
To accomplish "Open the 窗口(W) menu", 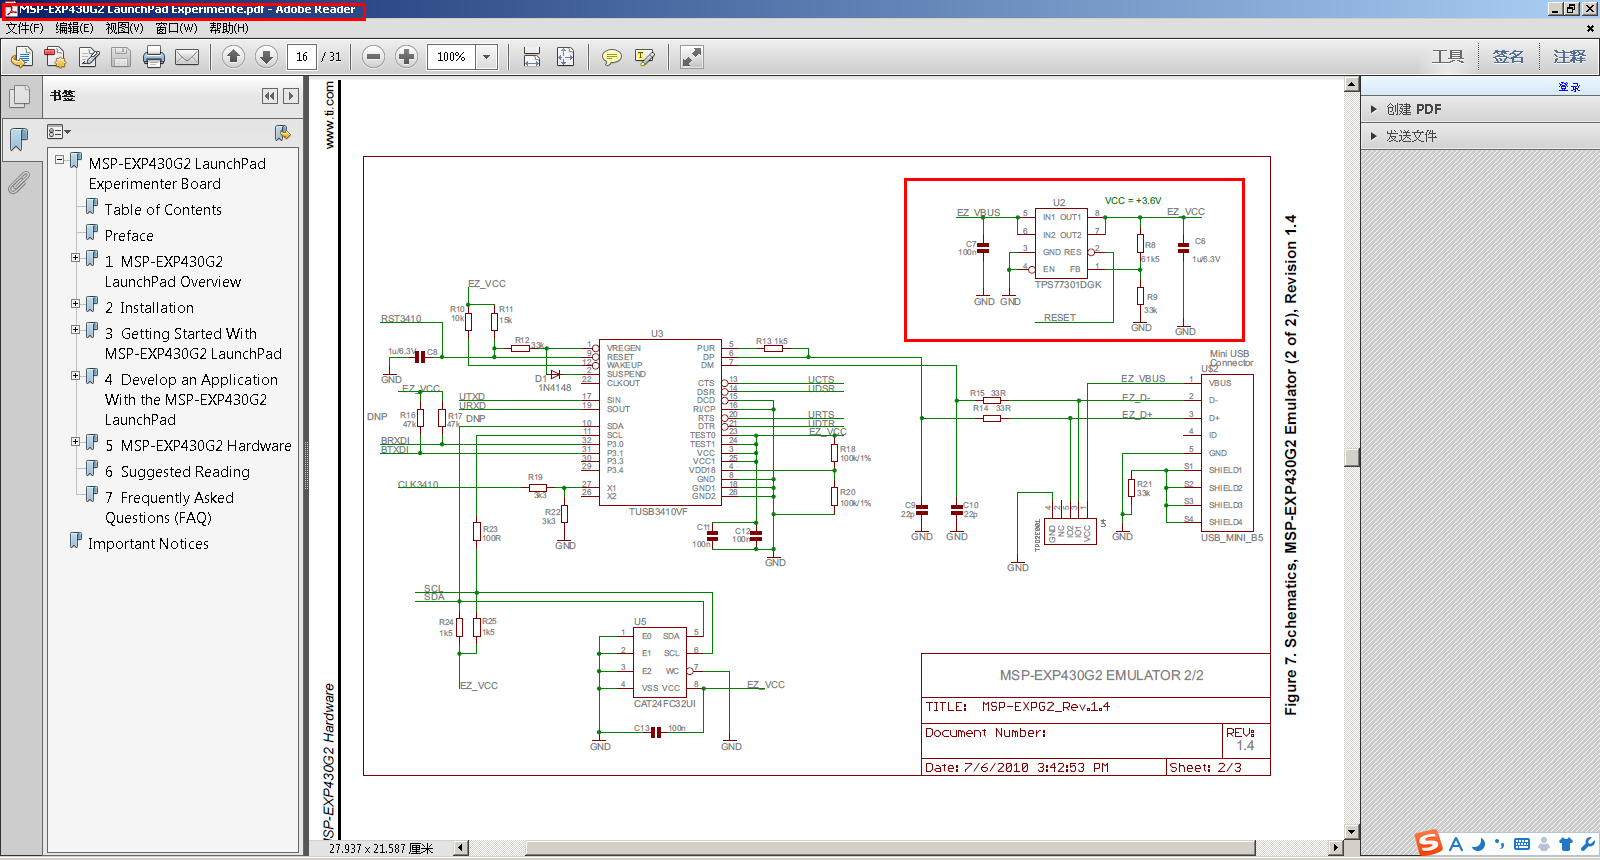I will pyautogui.click(x=177, y=28).
